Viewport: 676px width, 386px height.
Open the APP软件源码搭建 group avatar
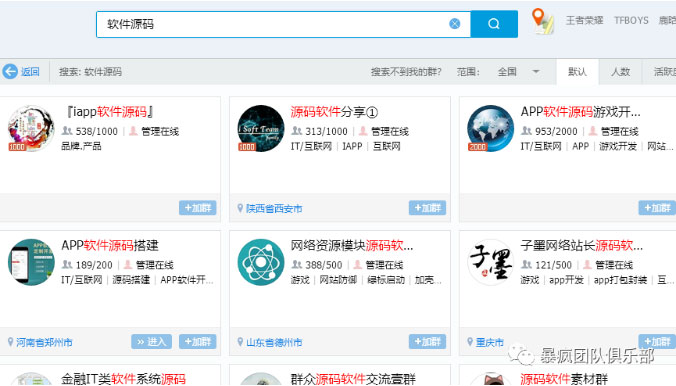click(x=31, y=262)
